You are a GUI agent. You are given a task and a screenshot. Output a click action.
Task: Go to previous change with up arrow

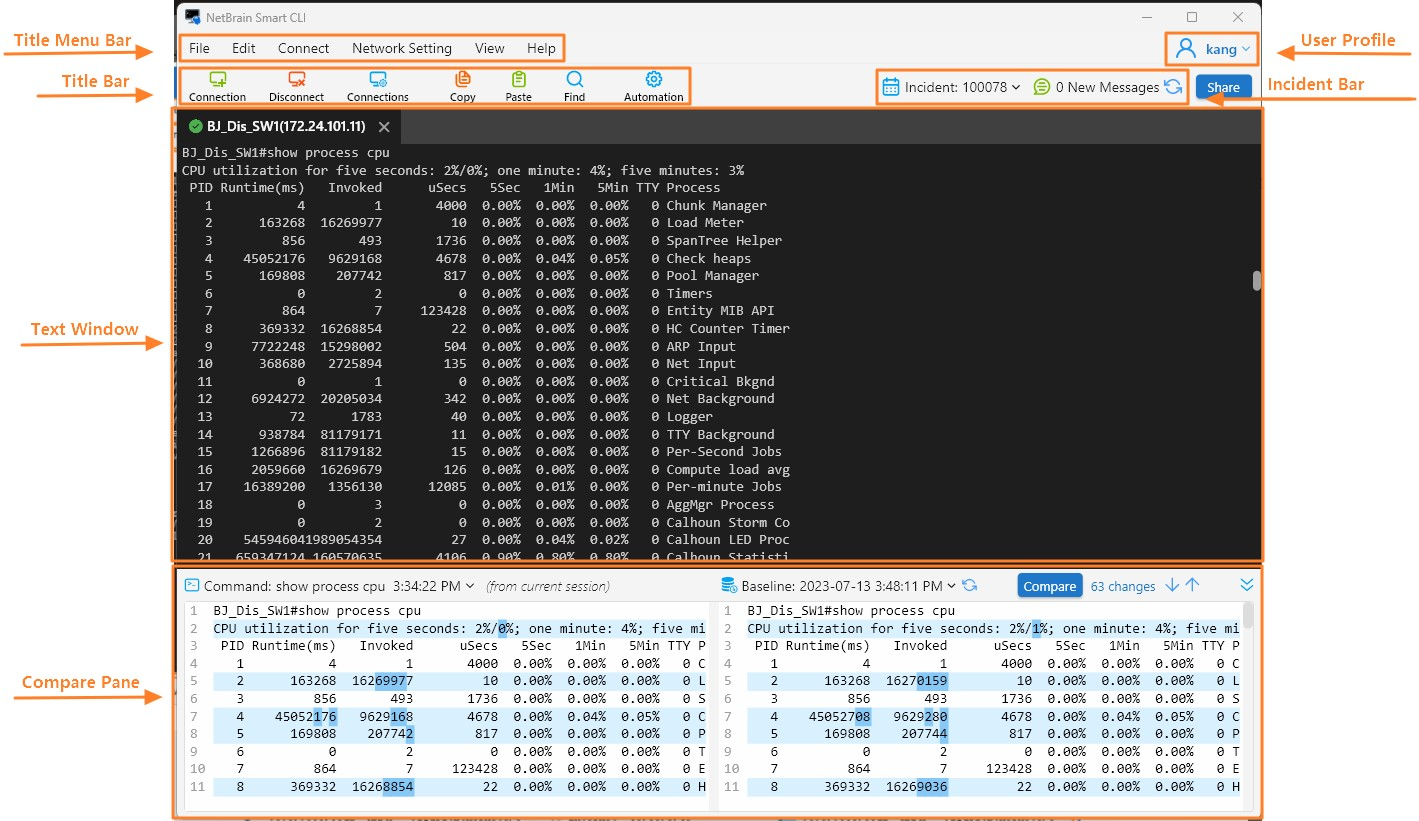(x=1192, y=586)
